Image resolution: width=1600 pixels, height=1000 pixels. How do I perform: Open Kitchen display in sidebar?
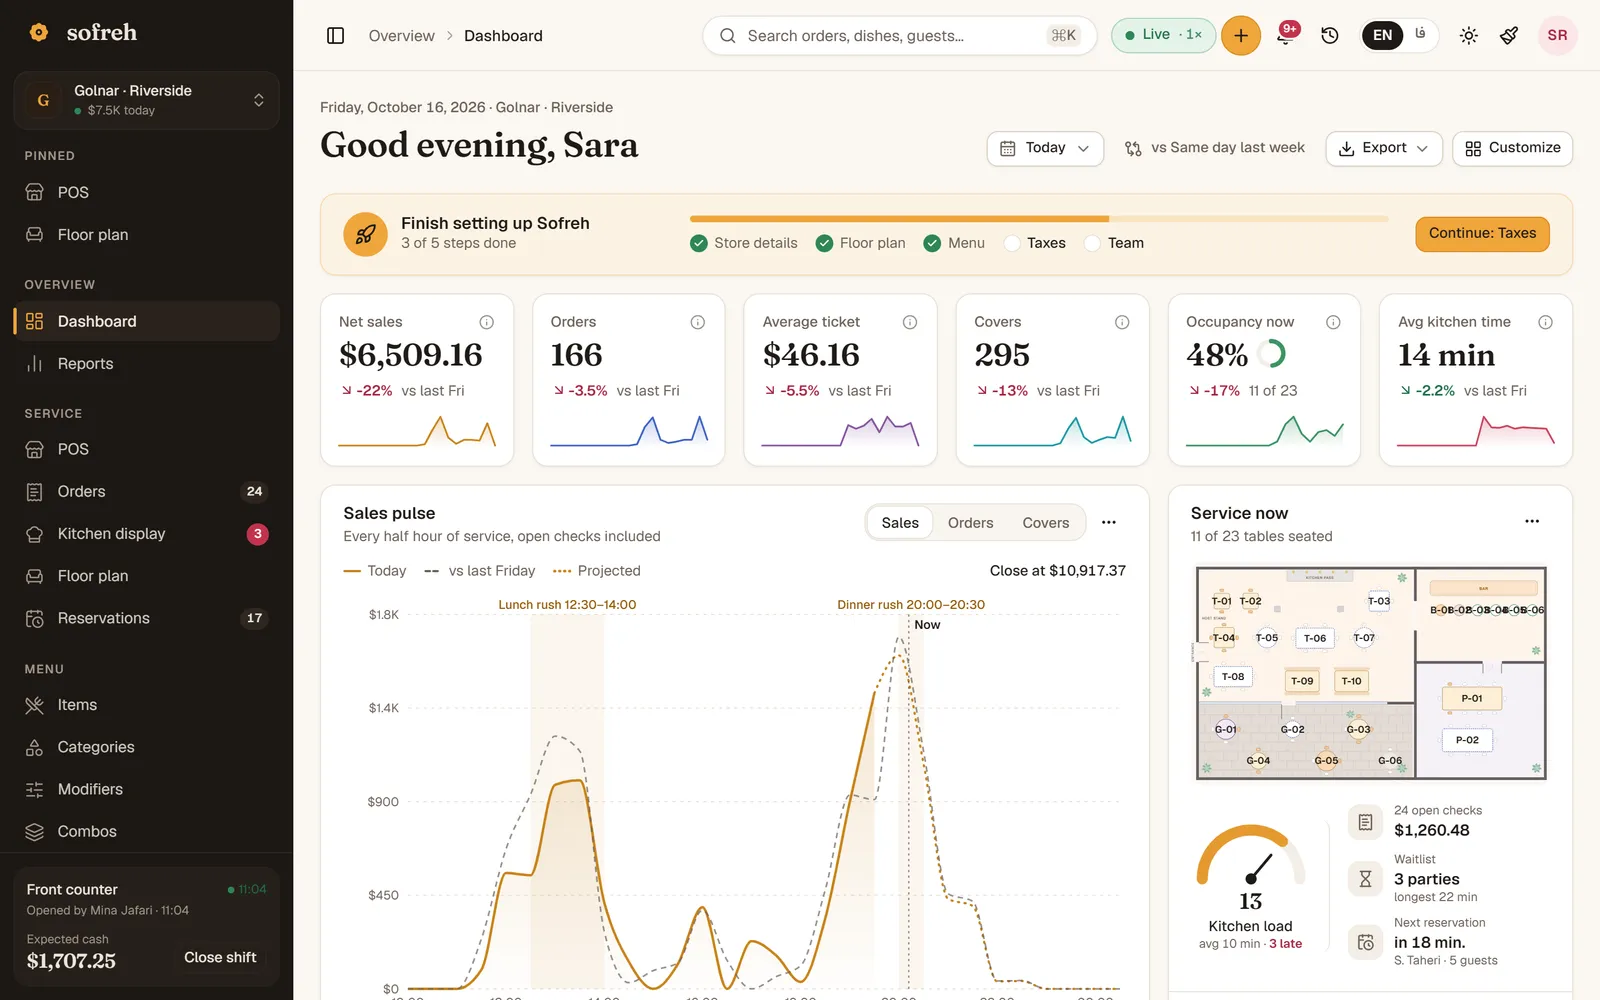click(x=146, y=534)
